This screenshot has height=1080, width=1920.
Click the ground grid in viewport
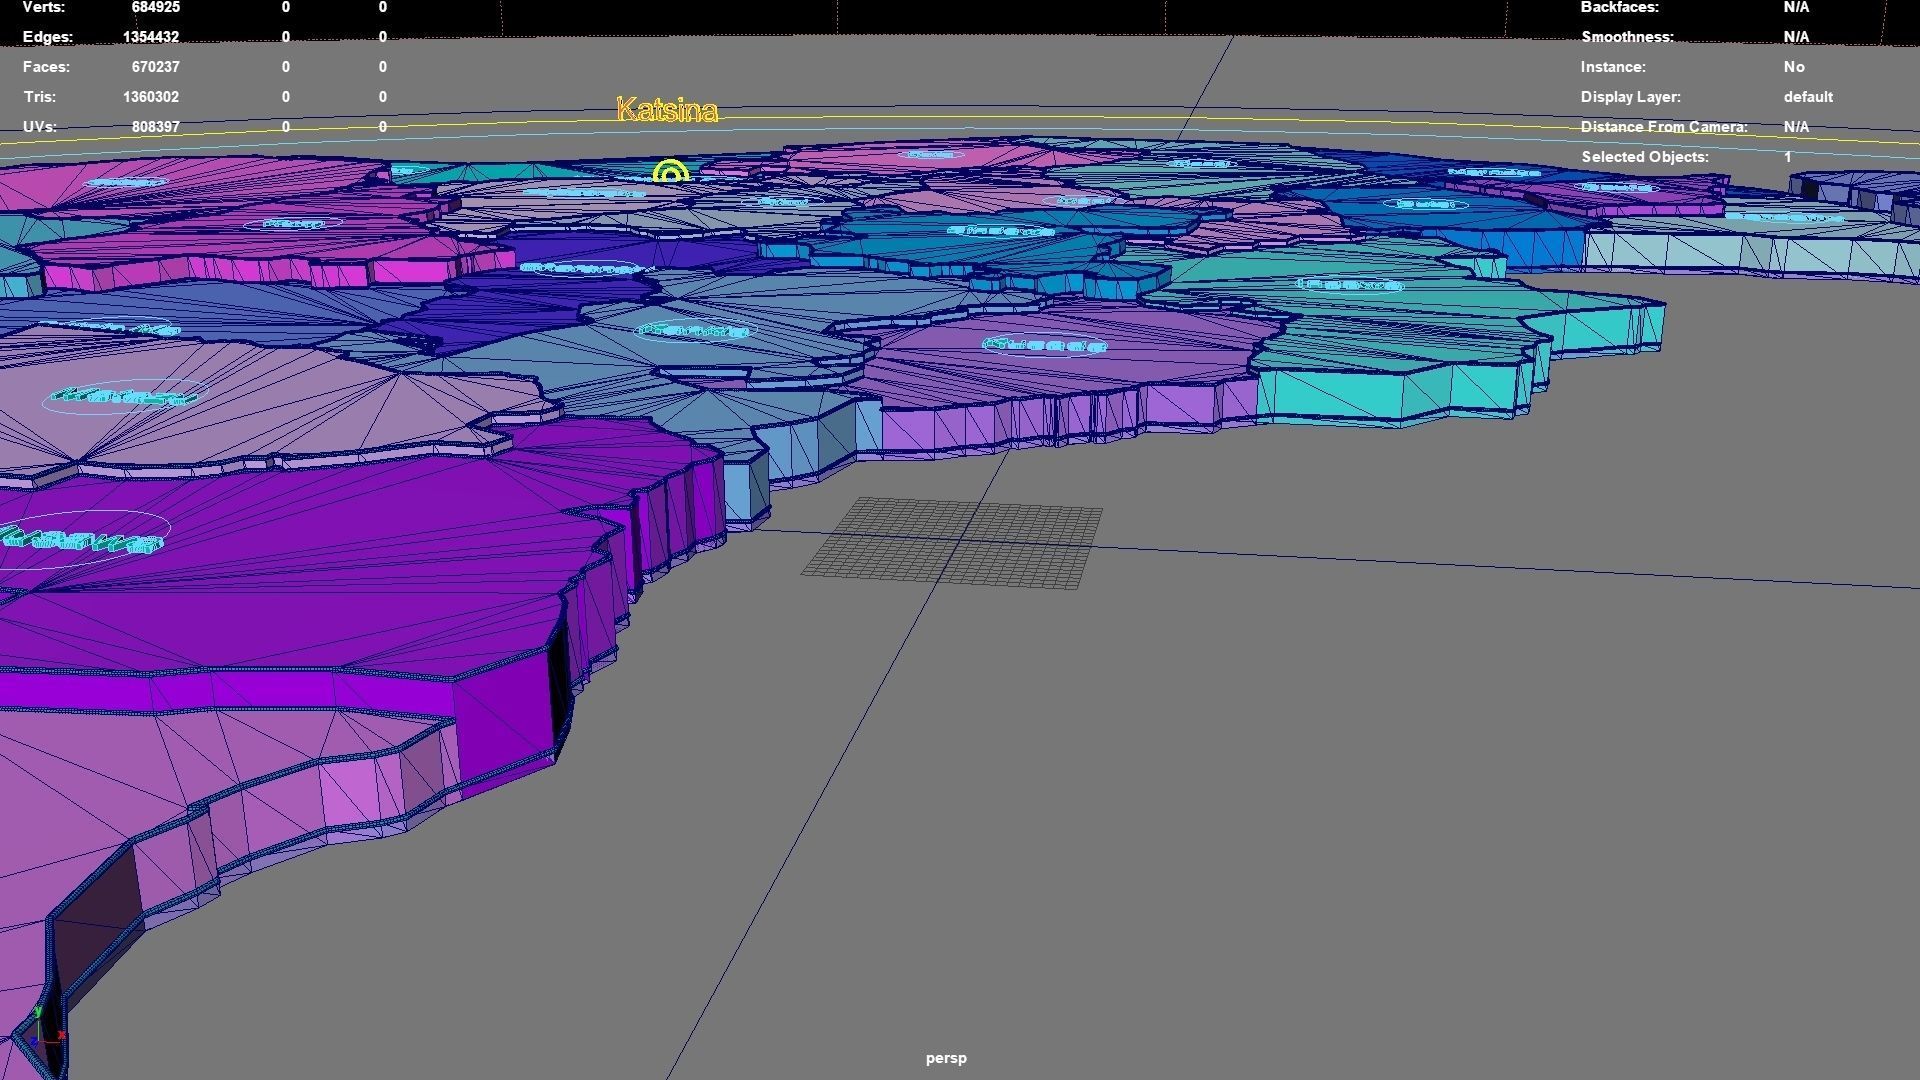click(952, 543)
